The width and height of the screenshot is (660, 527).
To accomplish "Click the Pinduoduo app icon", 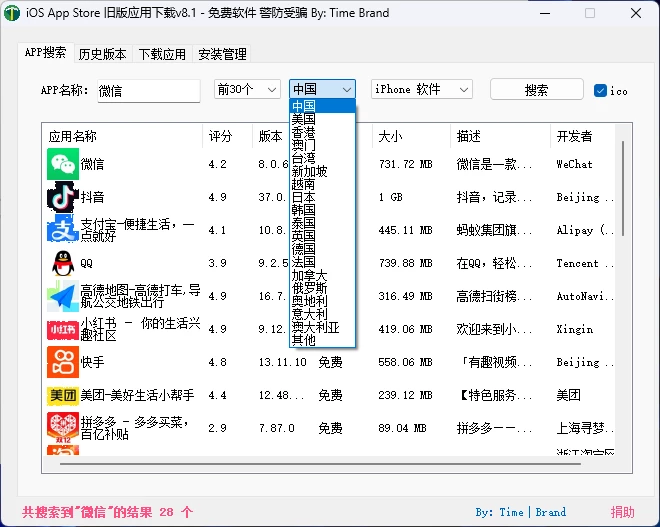I will click(x=63, y=428).
